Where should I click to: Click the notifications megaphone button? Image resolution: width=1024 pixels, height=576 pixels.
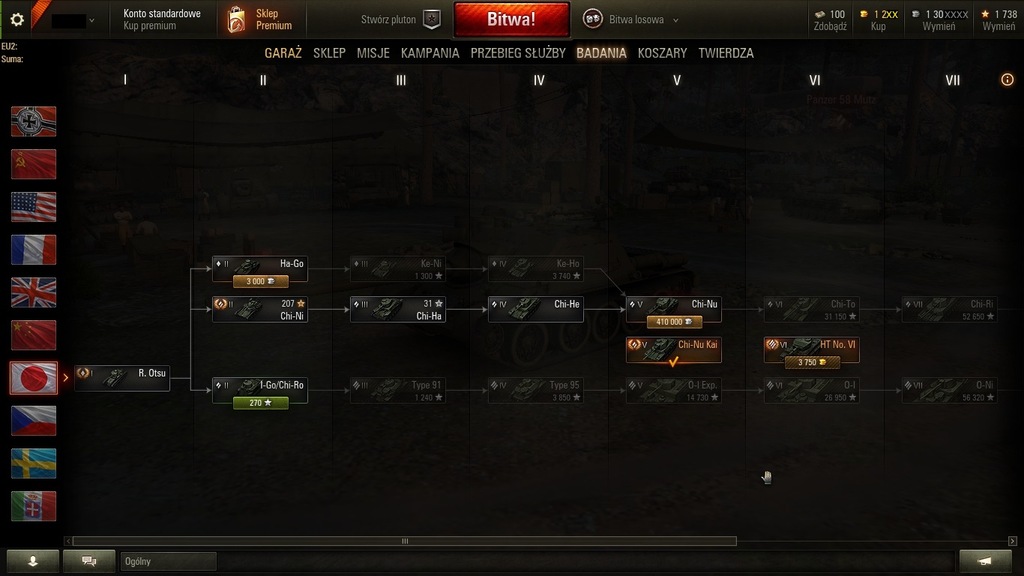985,561
